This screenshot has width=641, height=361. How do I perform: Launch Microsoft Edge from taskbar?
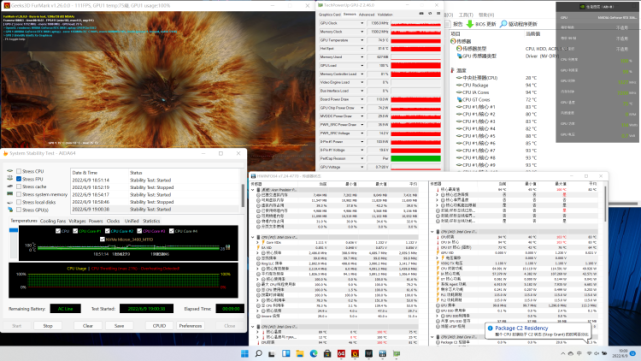click(314, 354)
